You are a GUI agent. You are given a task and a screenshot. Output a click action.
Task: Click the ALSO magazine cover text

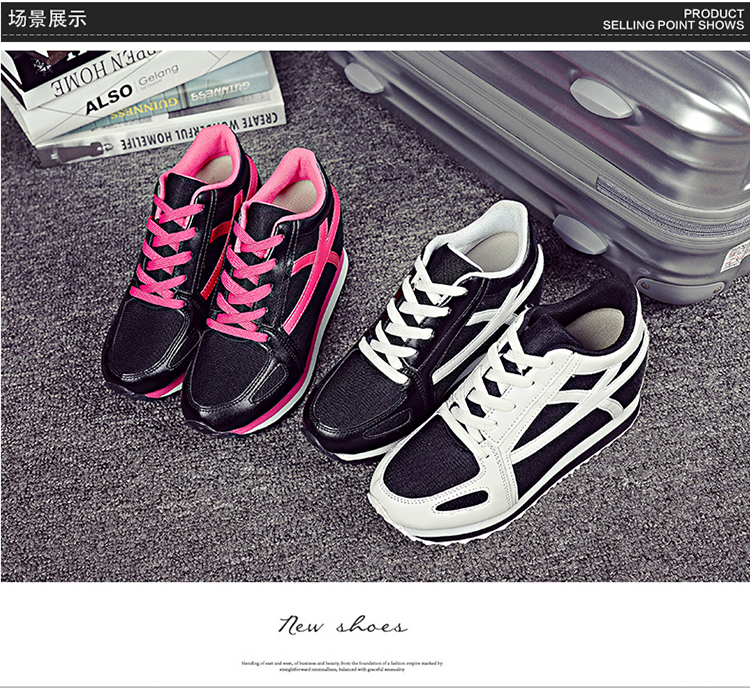pos(108,99)
